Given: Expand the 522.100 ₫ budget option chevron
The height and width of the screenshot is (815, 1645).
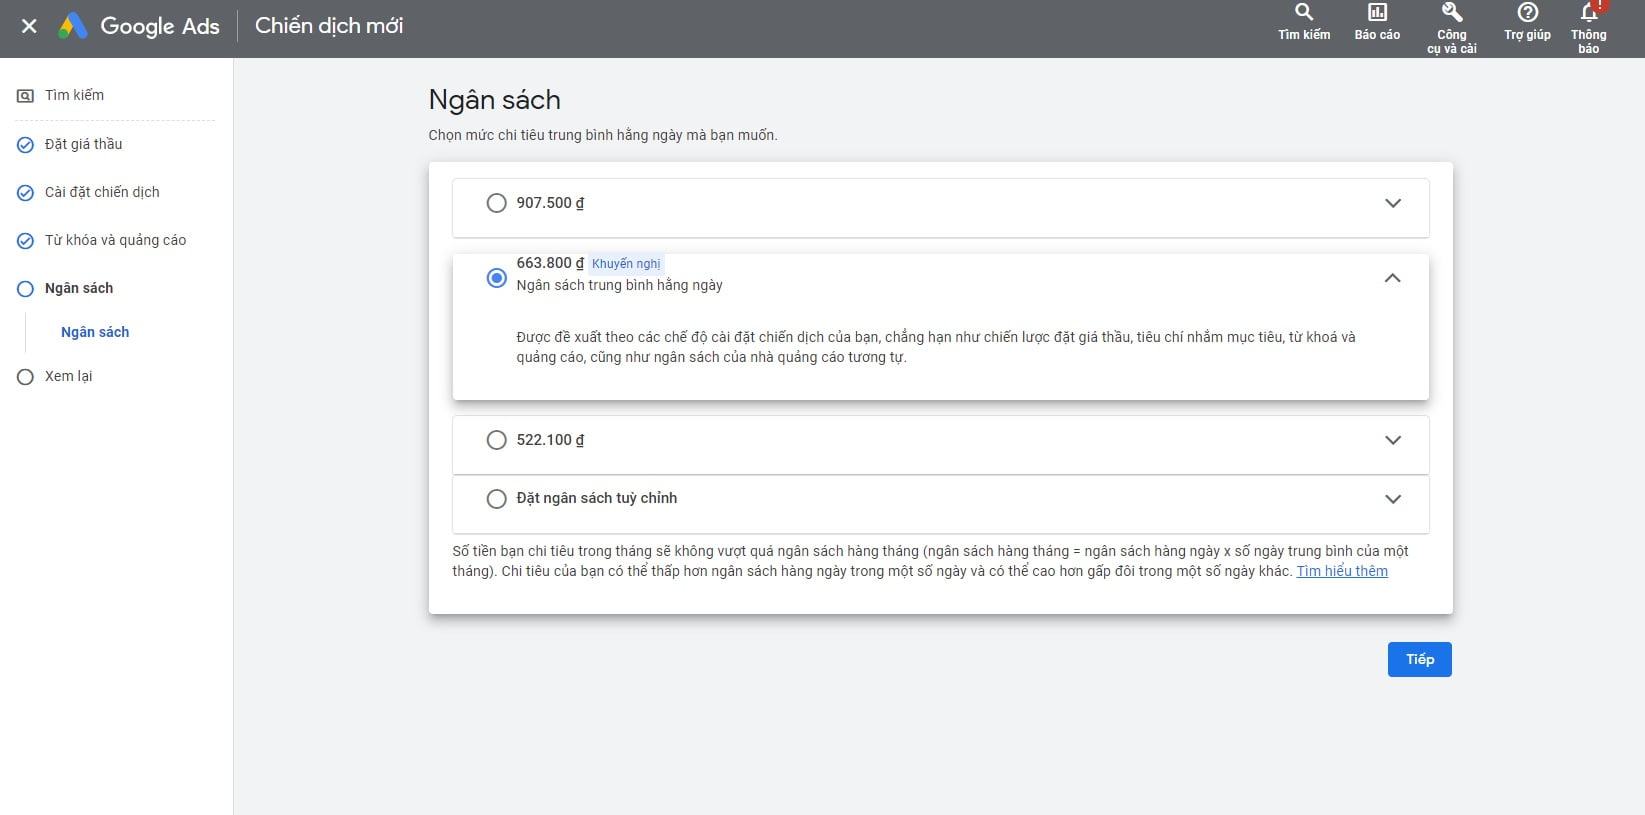Looking at the screenshot, I should (x=1392, y=440).
